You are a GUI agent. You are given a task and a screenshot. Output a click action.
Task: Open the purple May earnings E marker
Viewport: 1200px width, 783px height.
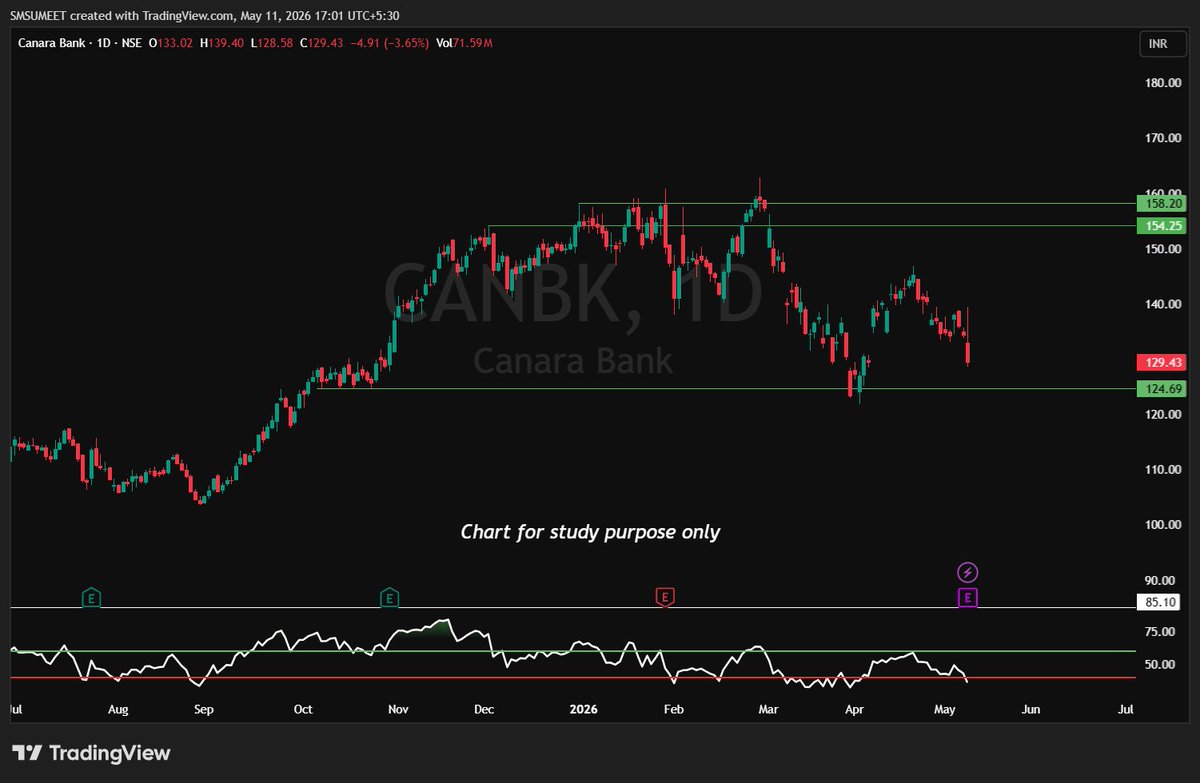[x=967, y=598]
